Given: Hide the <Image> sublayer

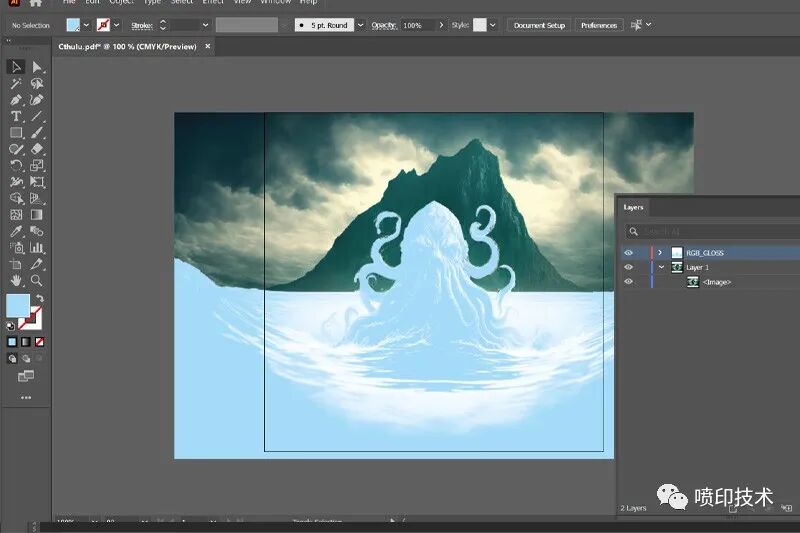Looking at the screenshot, I should (629, 281).
